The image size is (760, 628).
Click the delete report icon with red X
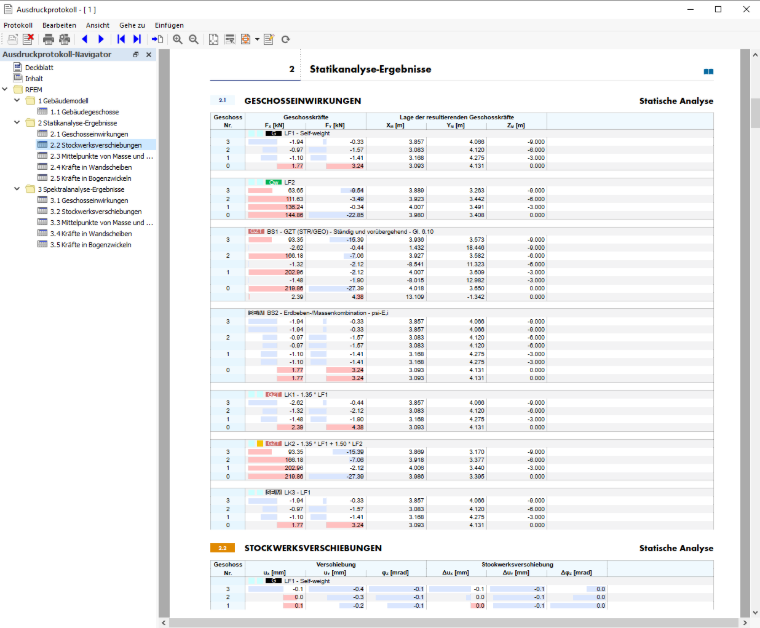[x=29, y=39]
